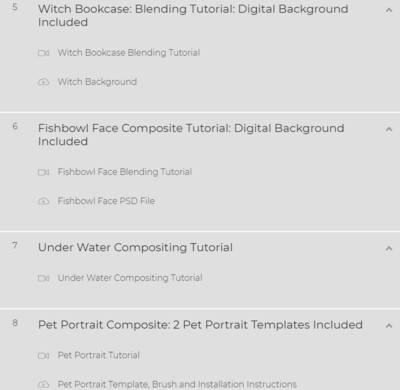Open Pet Portrait Template, Brush and Installation Instructions
The width and height of the screenshot is (400, 390).
[177, 384]
